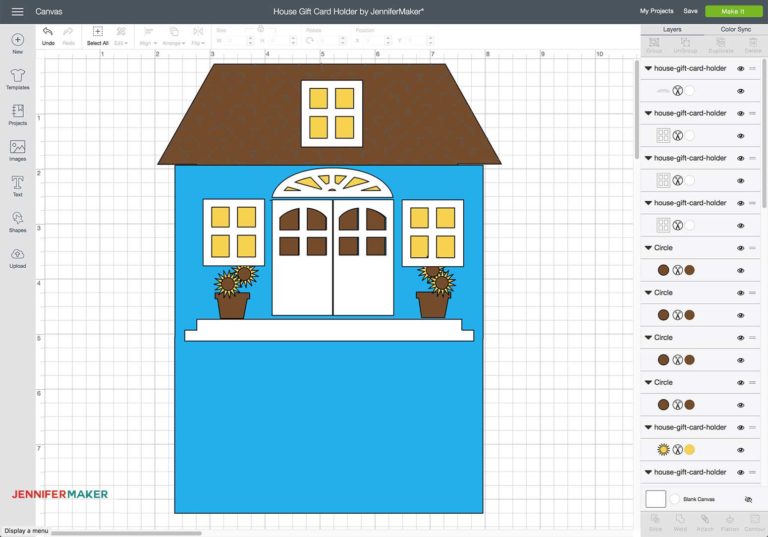Click the Redo arrow
Image resolution: width=768 pixels, height=537 pixels.
[68, 32]
